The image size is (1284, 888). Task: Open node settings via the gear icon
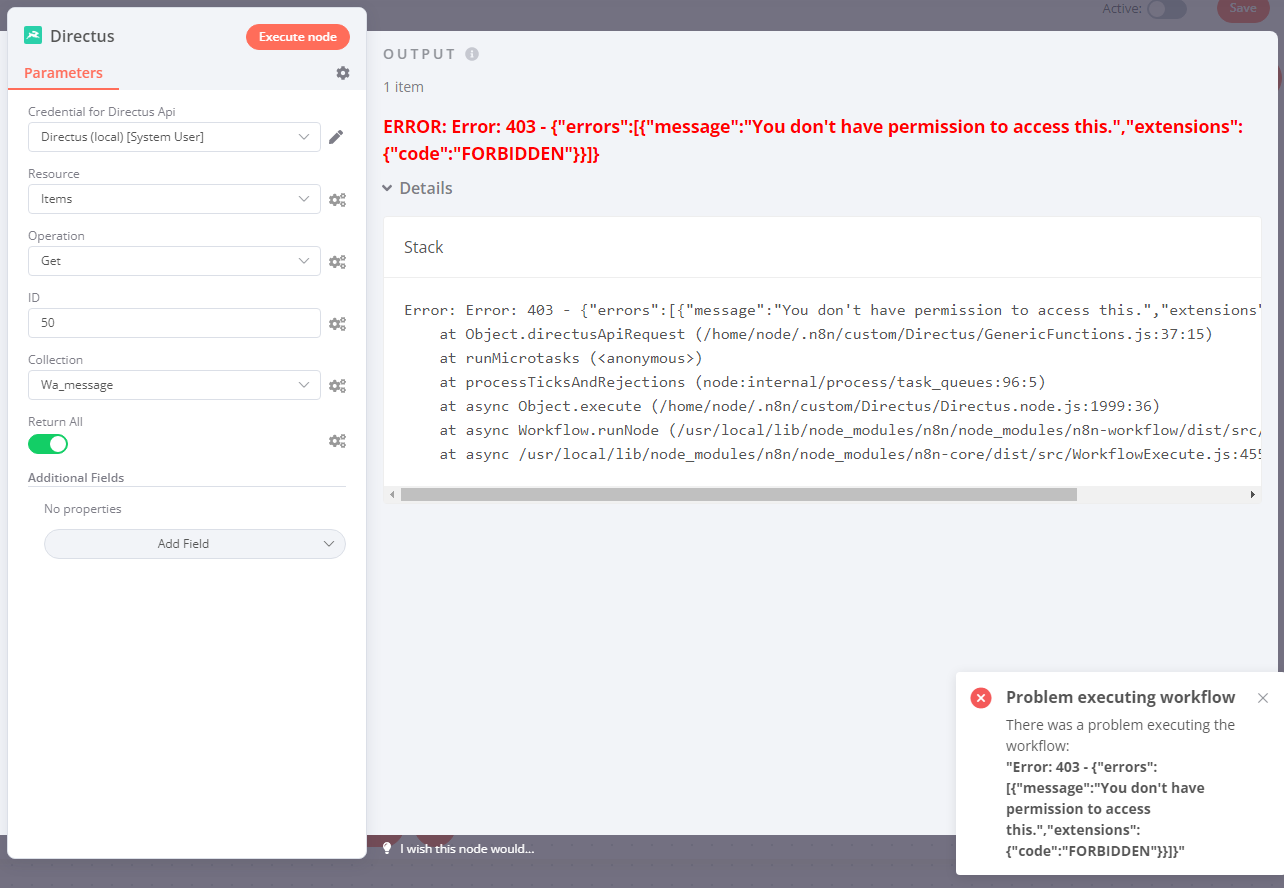342,72
